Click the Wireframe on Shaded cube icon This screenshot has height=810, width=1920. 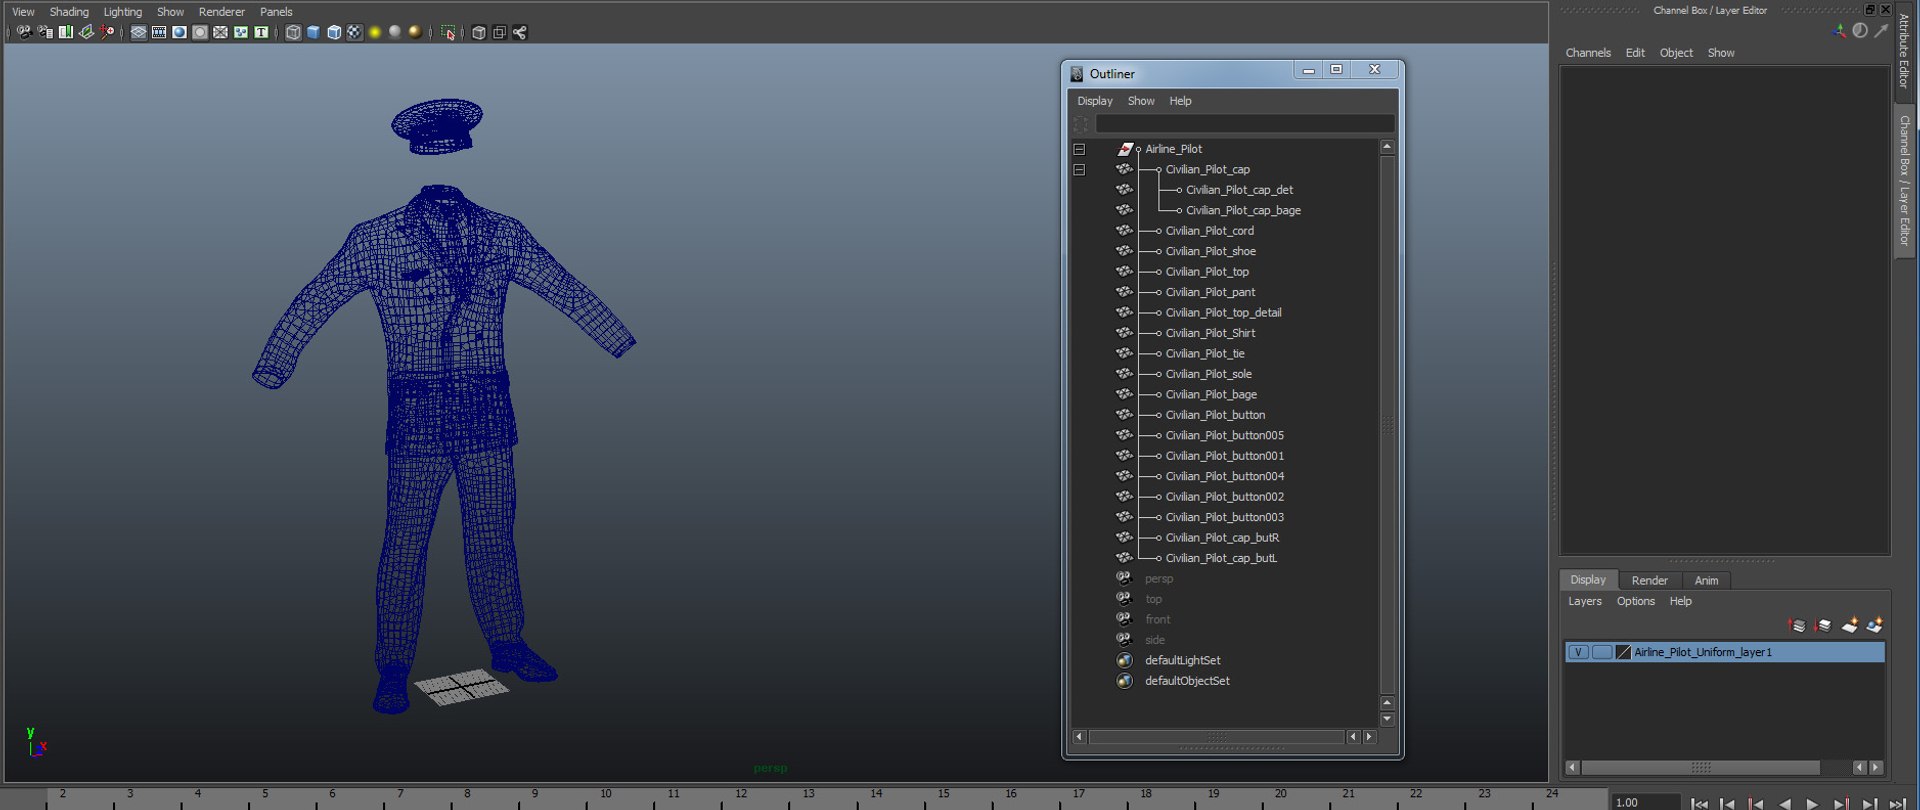coord(334,32)
